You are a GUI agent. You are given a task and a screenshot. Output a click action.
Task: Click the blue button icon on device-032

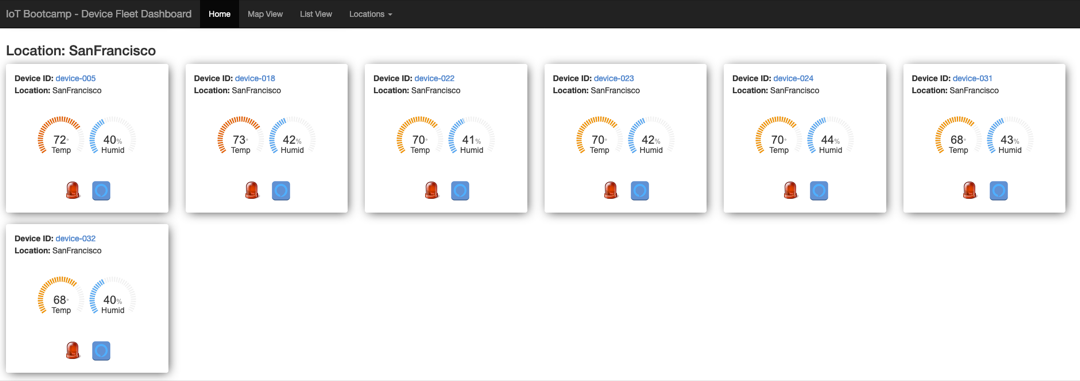point(101,351)
